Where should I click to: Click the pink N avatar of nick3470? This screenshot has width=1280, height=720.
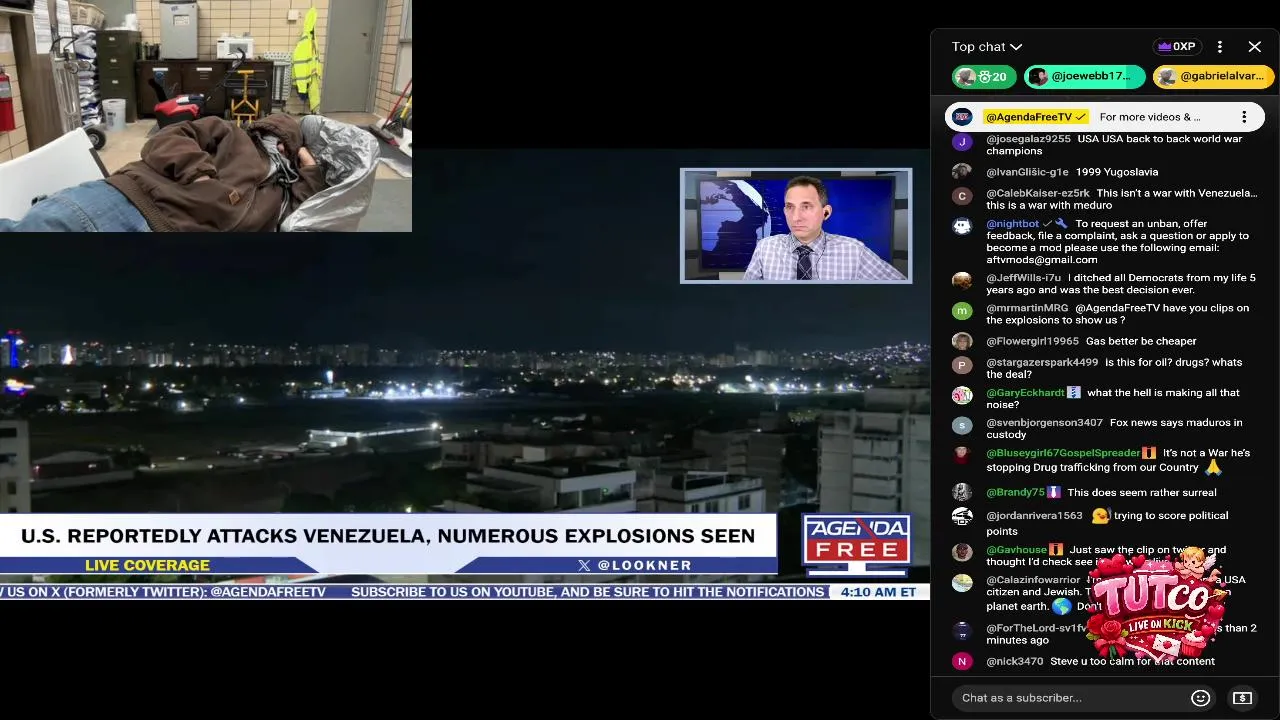pos(962,661)
